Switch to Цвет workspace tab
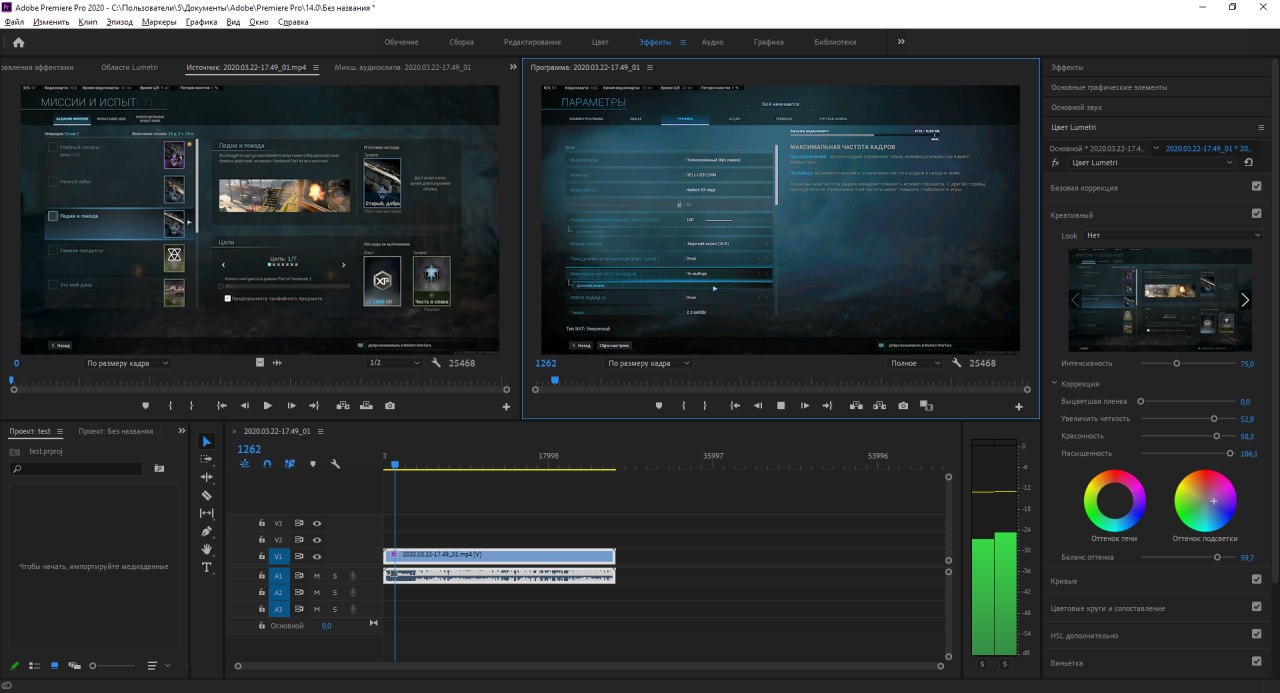The width and height of the screenshot is (1280, 693). coord(600,42)
